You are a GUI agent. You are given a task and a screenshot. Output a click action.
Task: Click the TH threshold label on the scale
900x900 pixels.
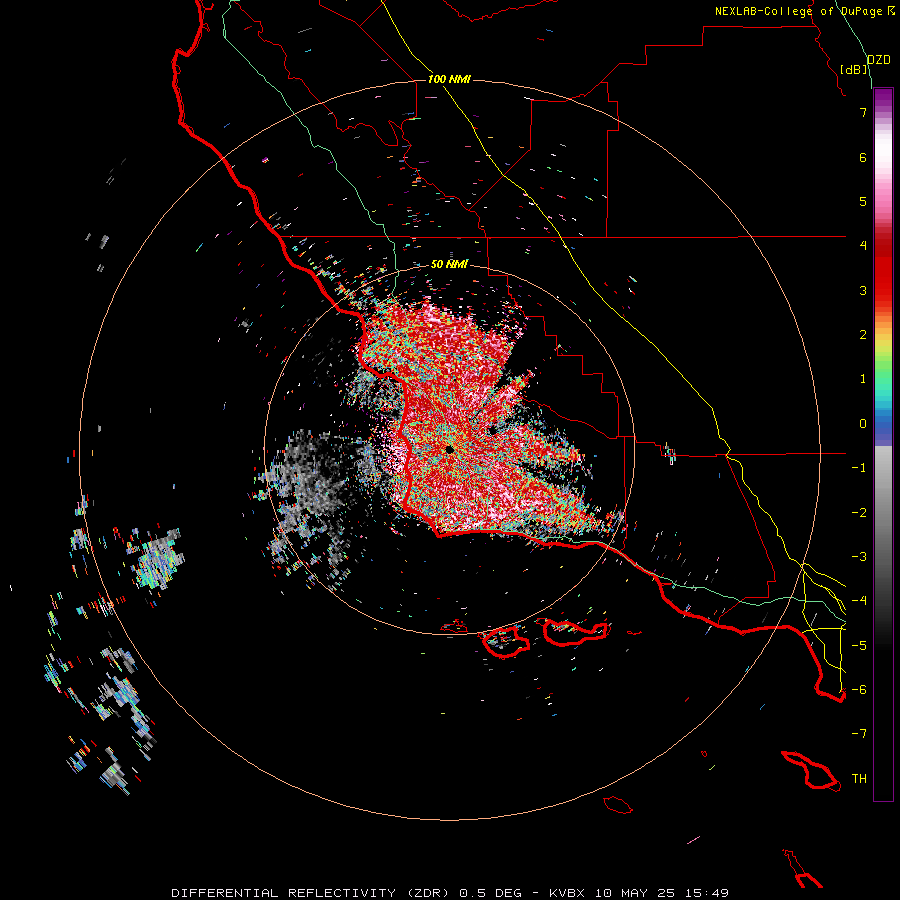click(x=859, y=779)
